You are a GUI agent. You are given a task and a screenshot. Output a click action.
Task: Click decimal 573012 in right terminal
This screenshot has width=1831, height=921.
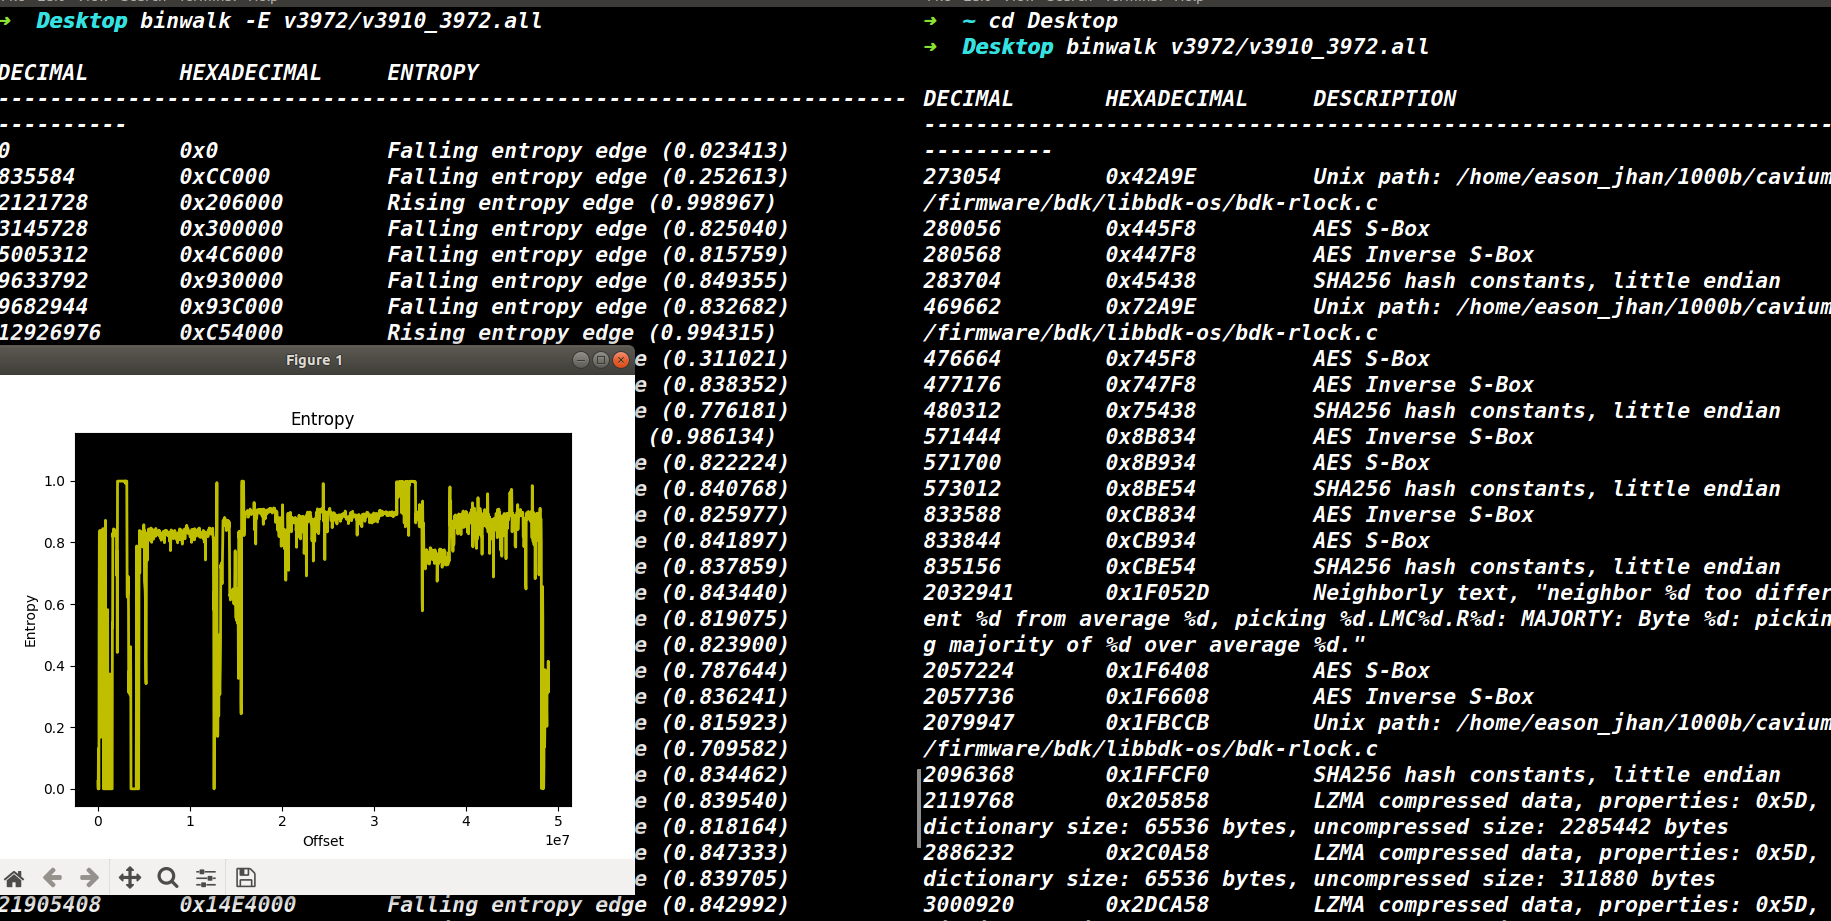click(962, 489)
